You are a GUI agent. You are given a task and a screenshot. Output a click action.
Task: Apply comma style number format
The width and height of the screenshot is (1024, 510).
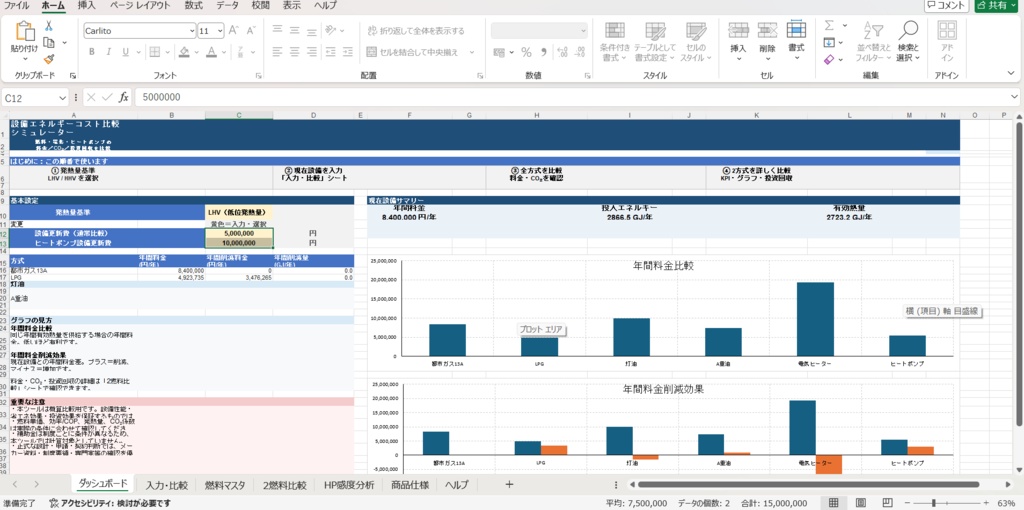coord(544,52)
